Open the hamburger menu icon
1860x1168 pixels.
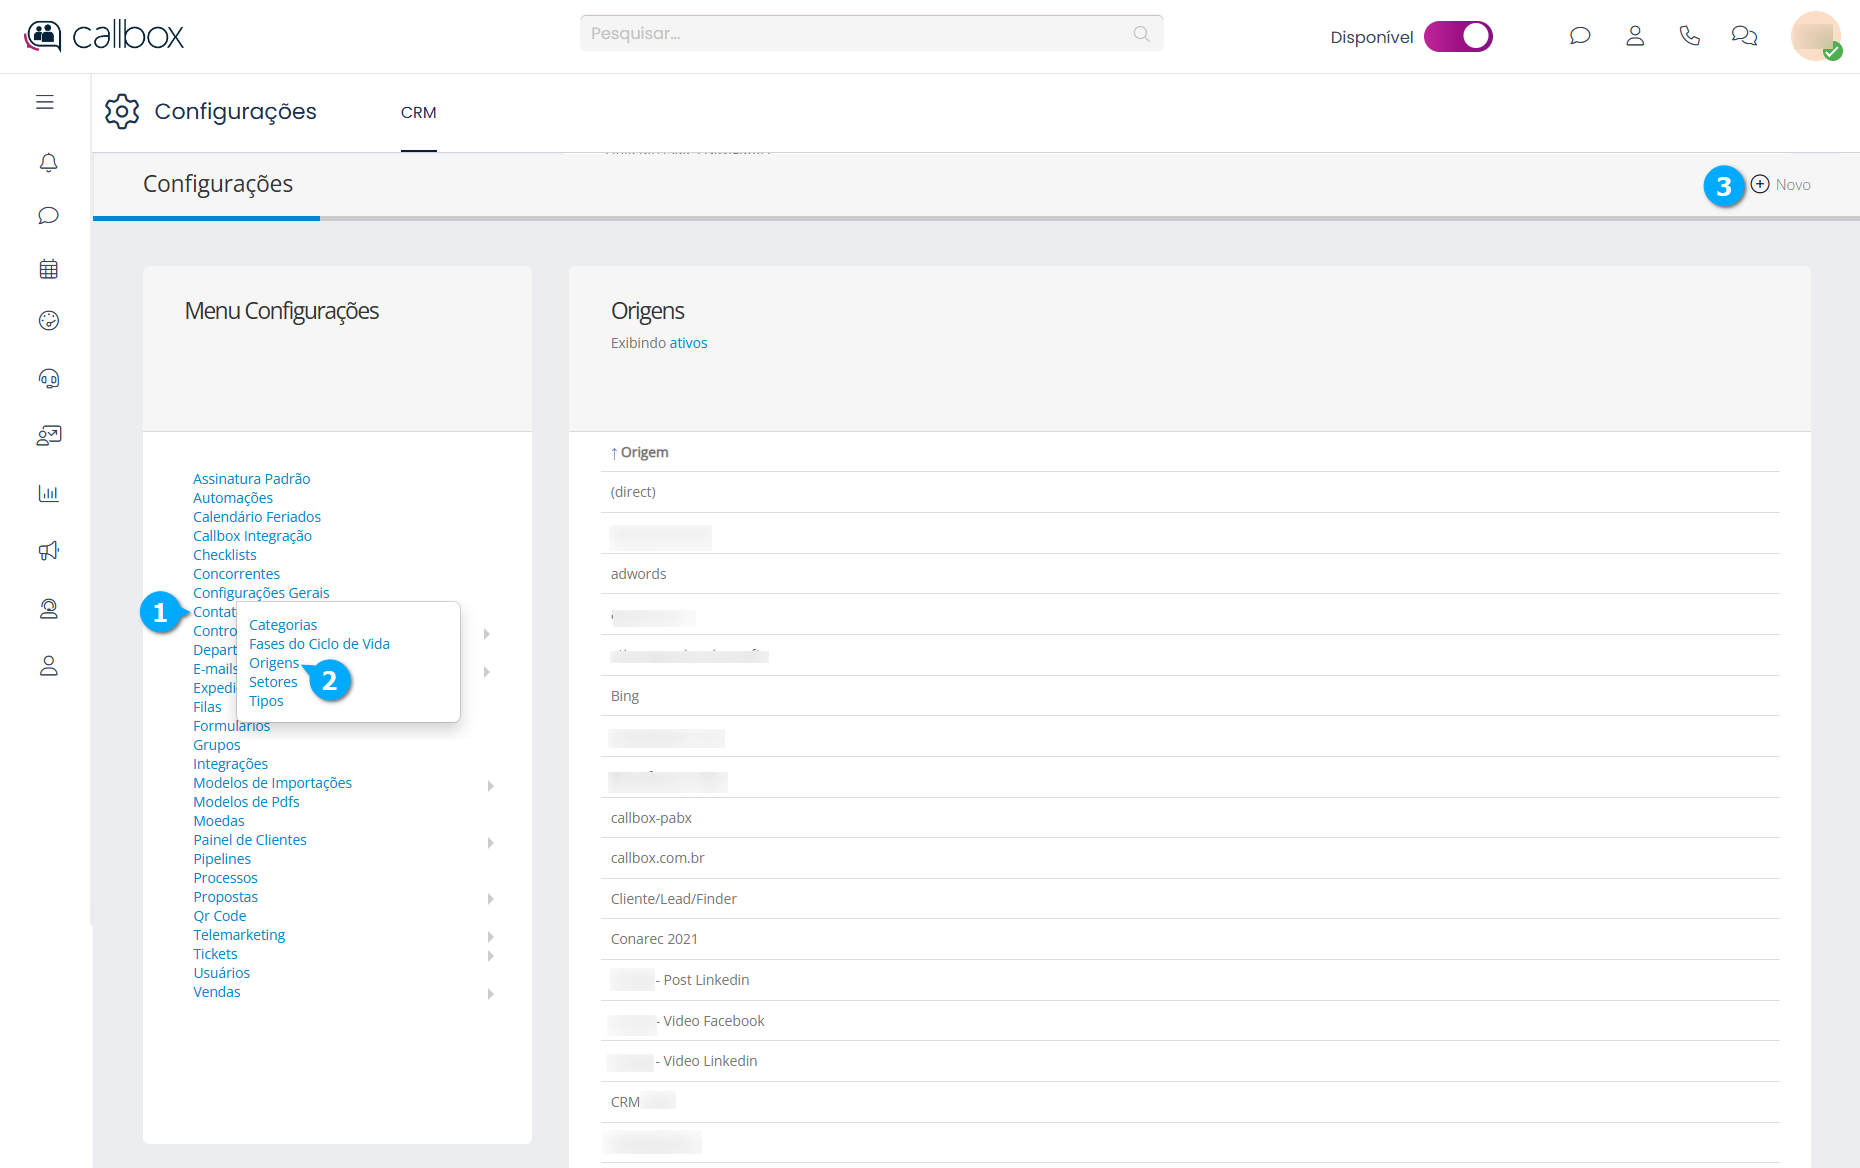[x=45, y=102]
